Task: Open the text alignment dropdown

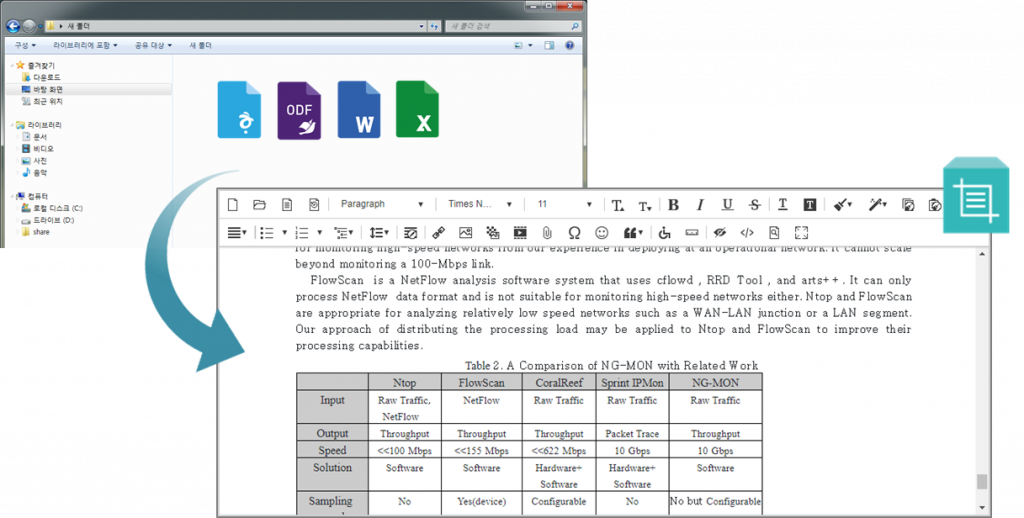Action: (236, 233)
